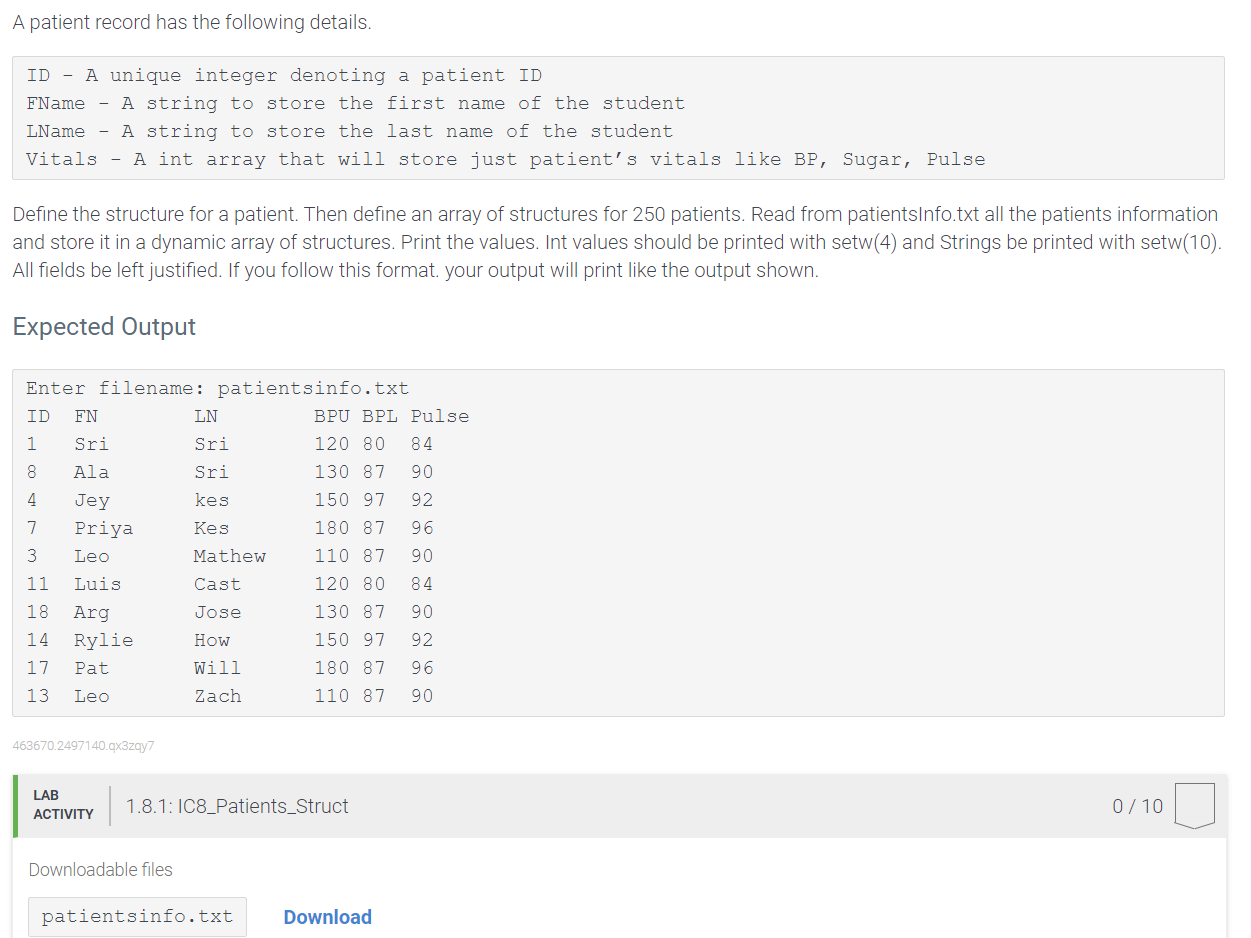Select the Enter filename: patientsinfo.txt line

[x=214, y=388]
